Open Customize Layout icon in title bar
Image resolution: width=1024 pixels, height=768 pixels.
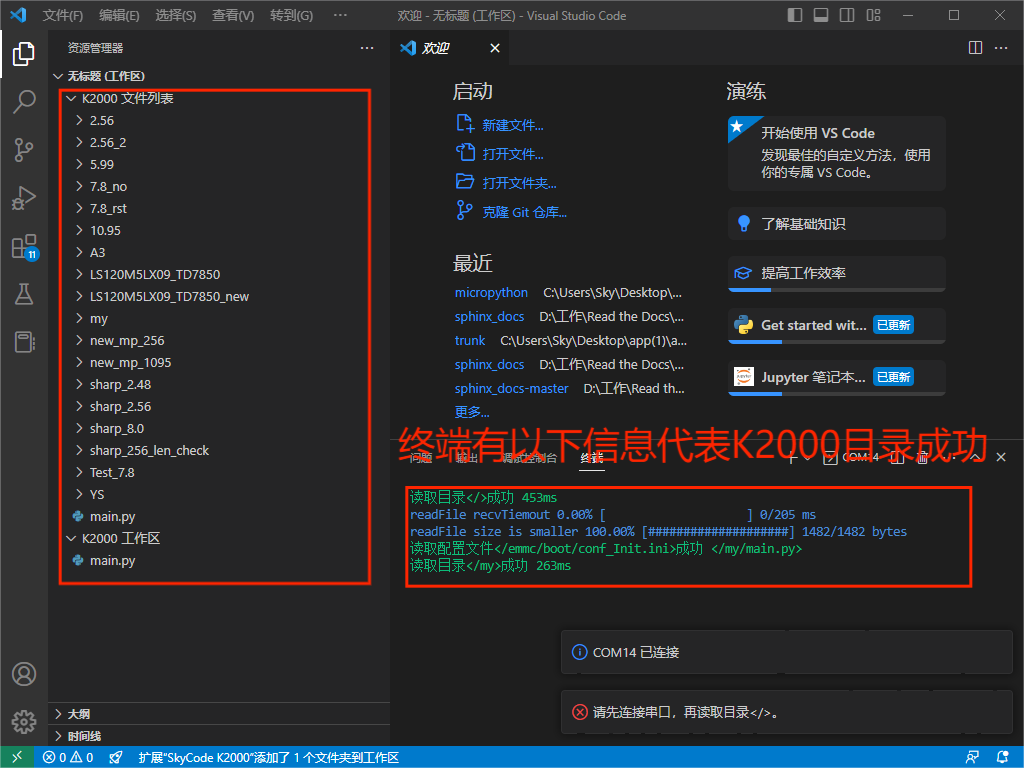tap(874, 15)
